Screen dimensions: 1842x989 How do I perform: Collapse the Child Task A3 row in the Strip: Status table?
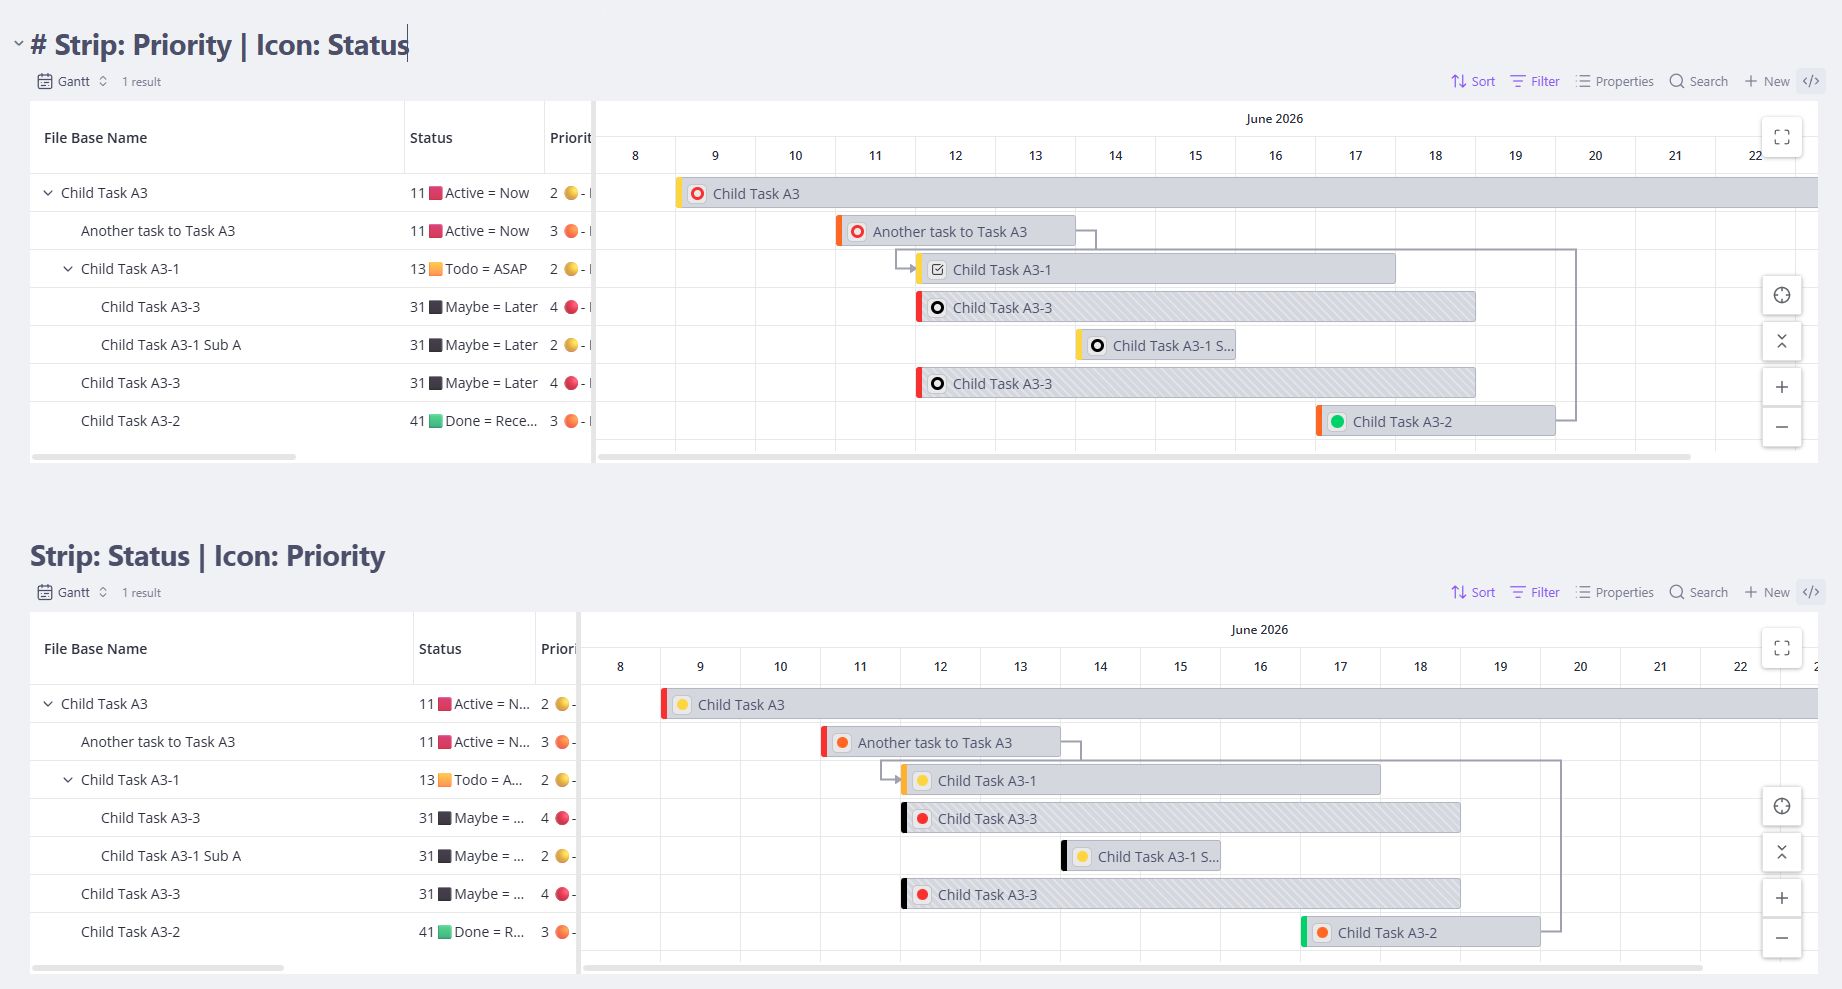click(x=48, y=704)
